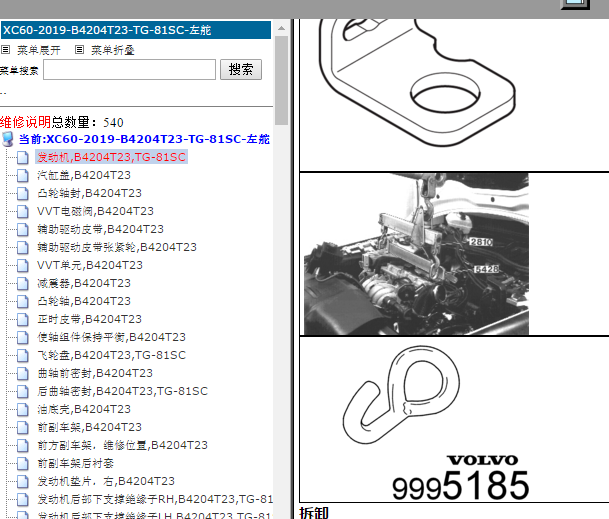Click page icon beside 后曲轴密封
609x519 pixels.
23,391
